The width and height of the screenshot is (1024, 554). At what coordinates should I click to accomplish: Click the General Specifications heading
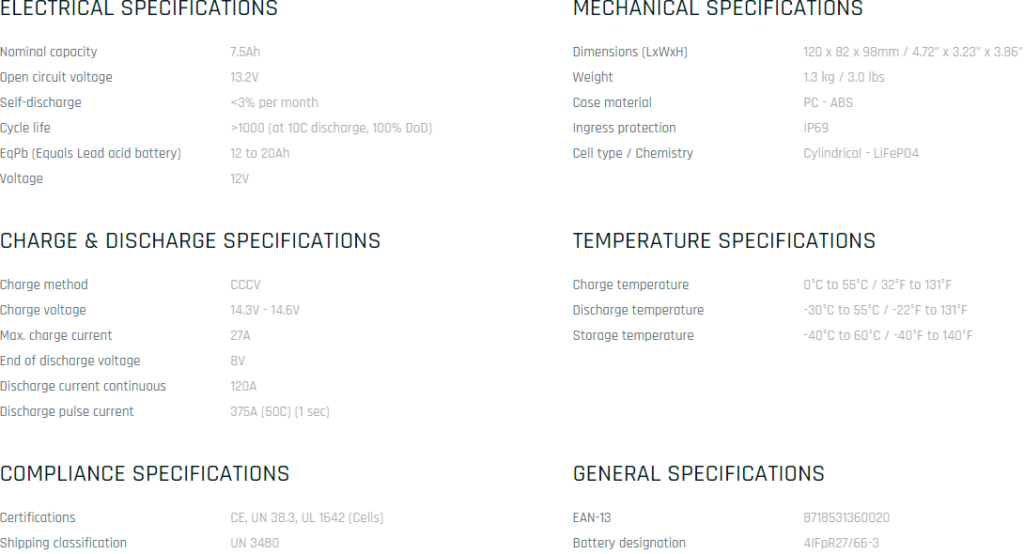698,473
